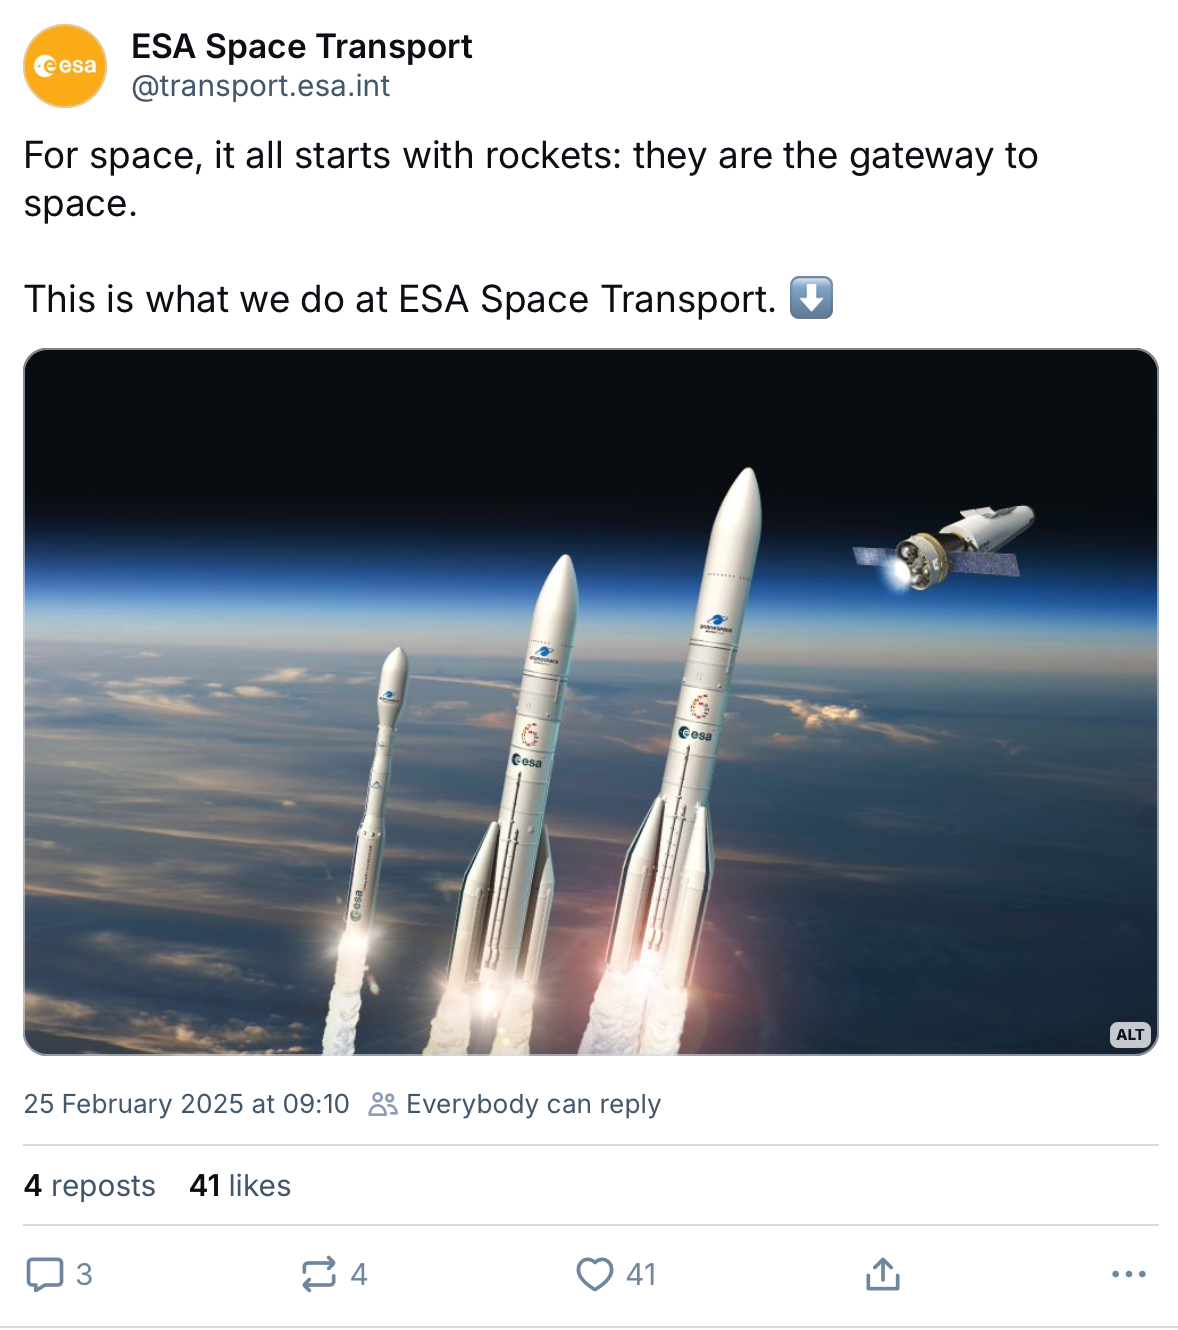Click the down arrow emoji in post
The image size is (1178, 1330).
812,298
